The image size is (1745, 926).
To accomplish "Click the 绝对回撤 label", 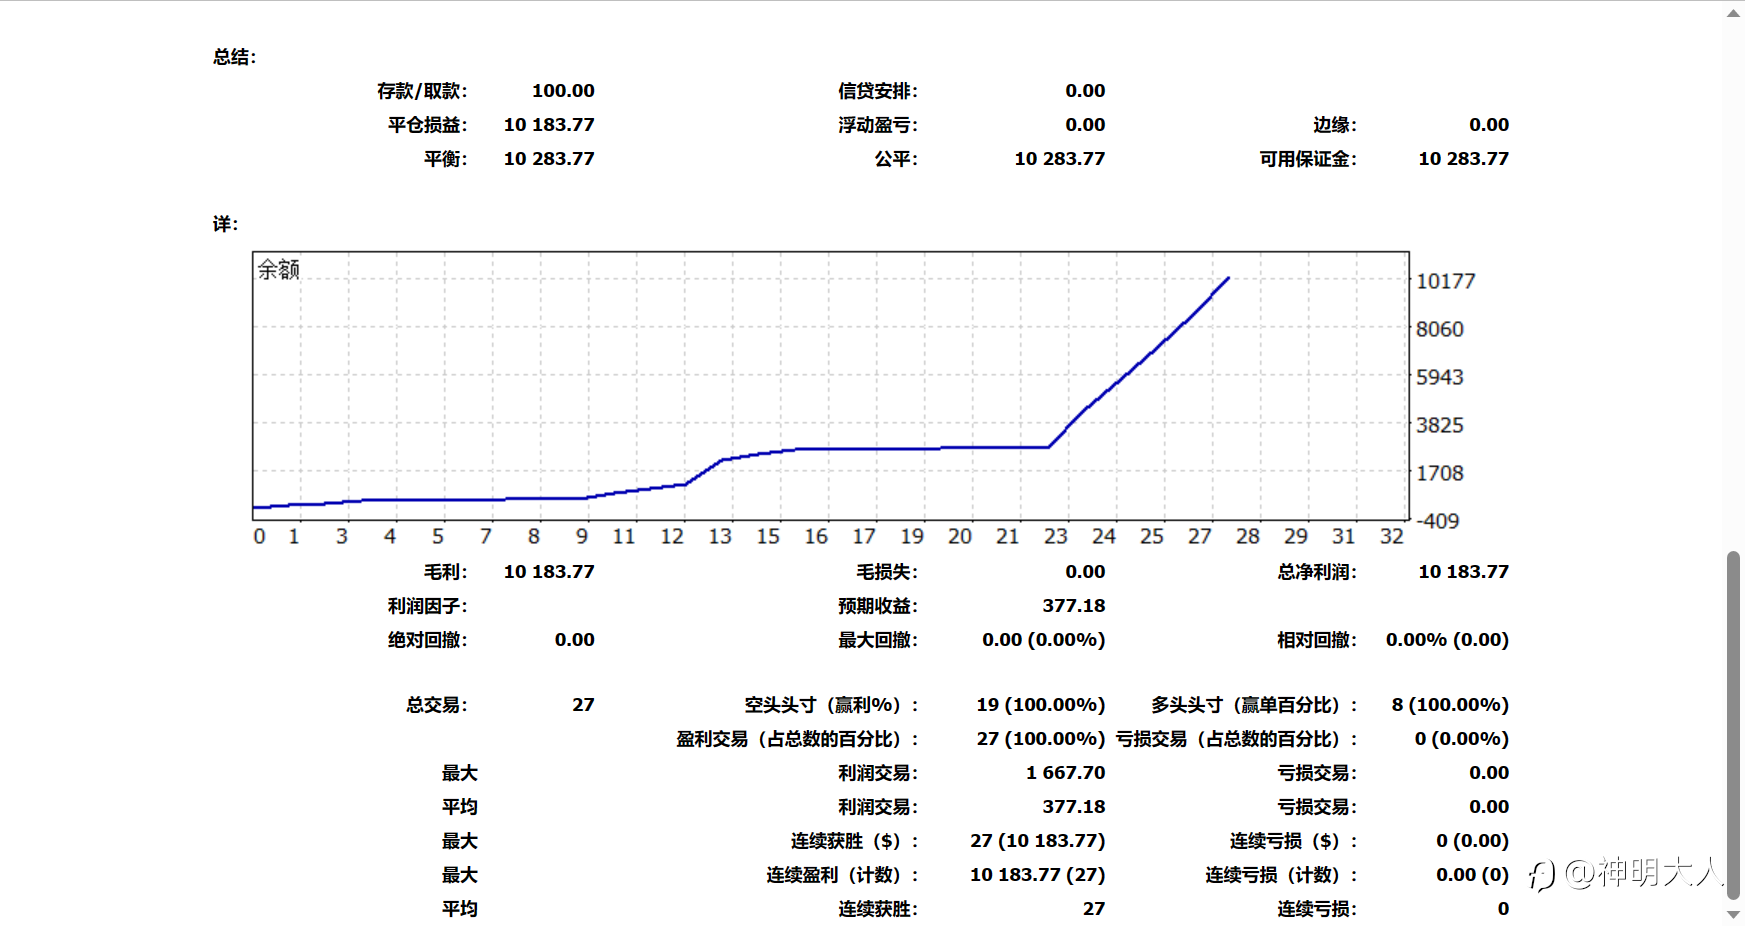I will tap(428, 640).
